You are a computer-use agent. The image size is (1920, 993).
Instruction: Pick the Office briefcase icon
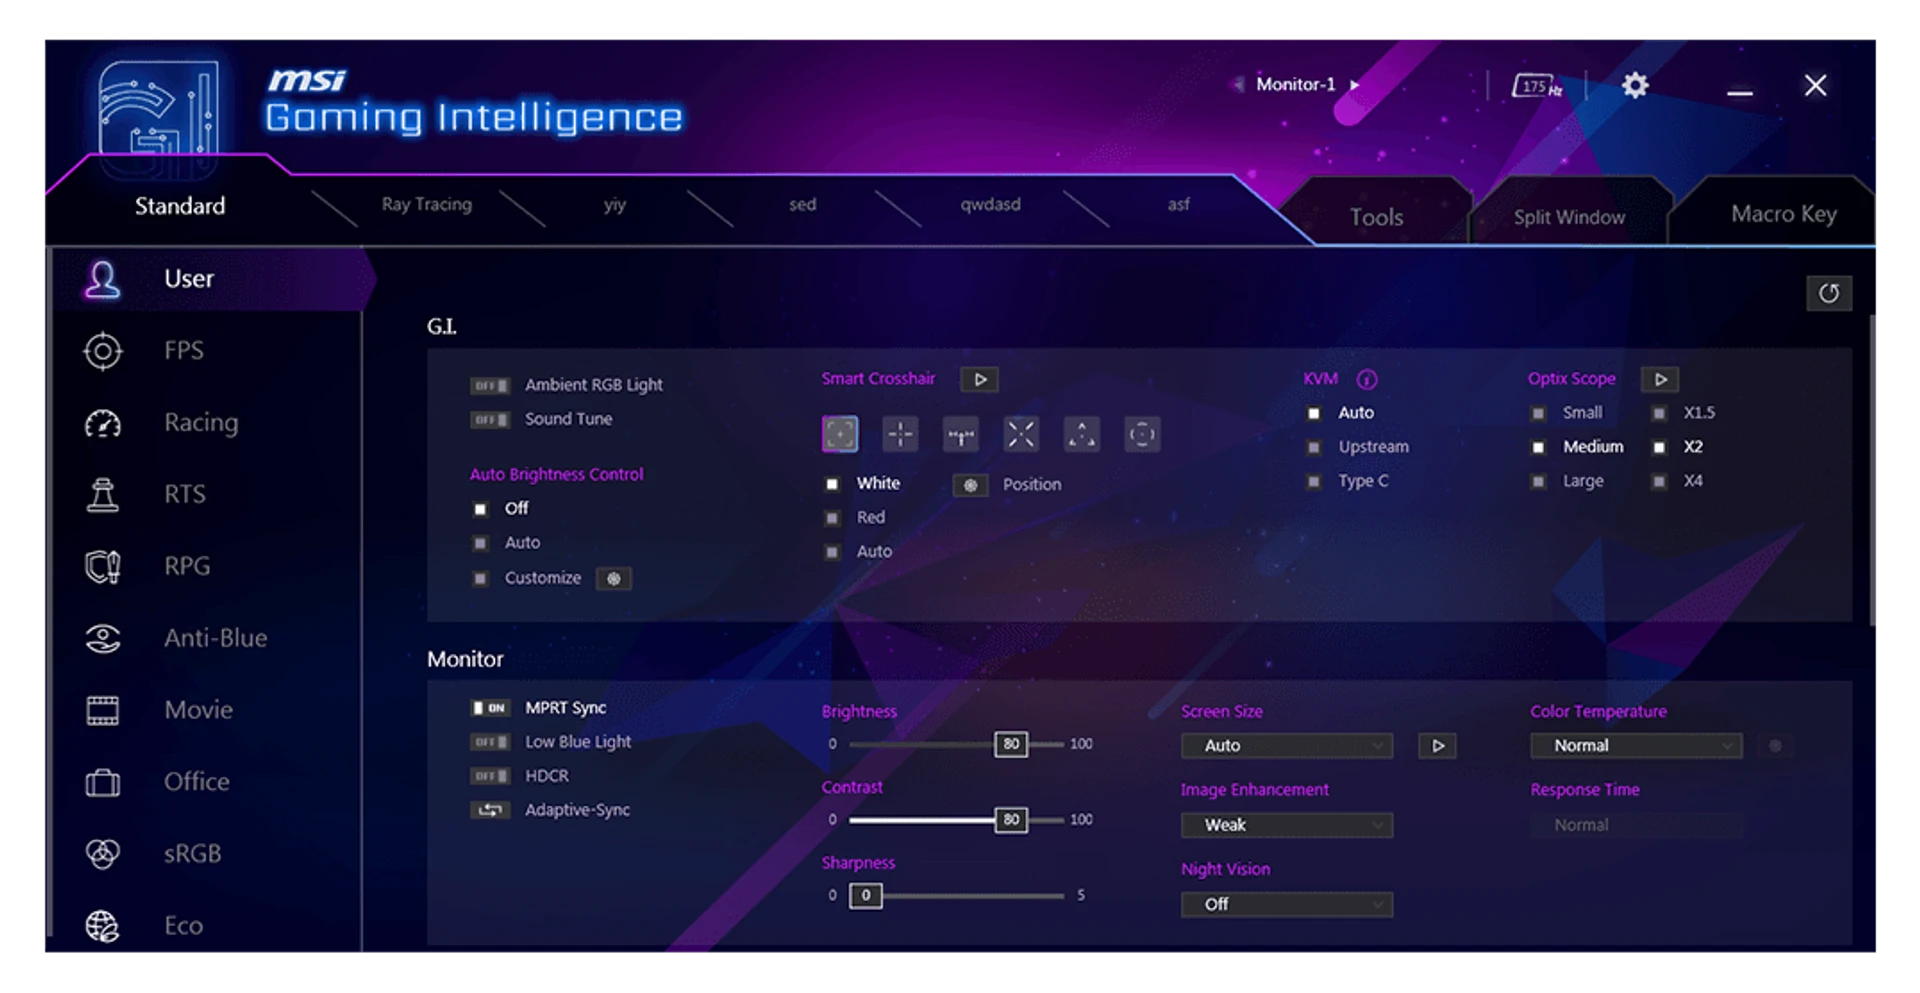(x=102, y=782)
